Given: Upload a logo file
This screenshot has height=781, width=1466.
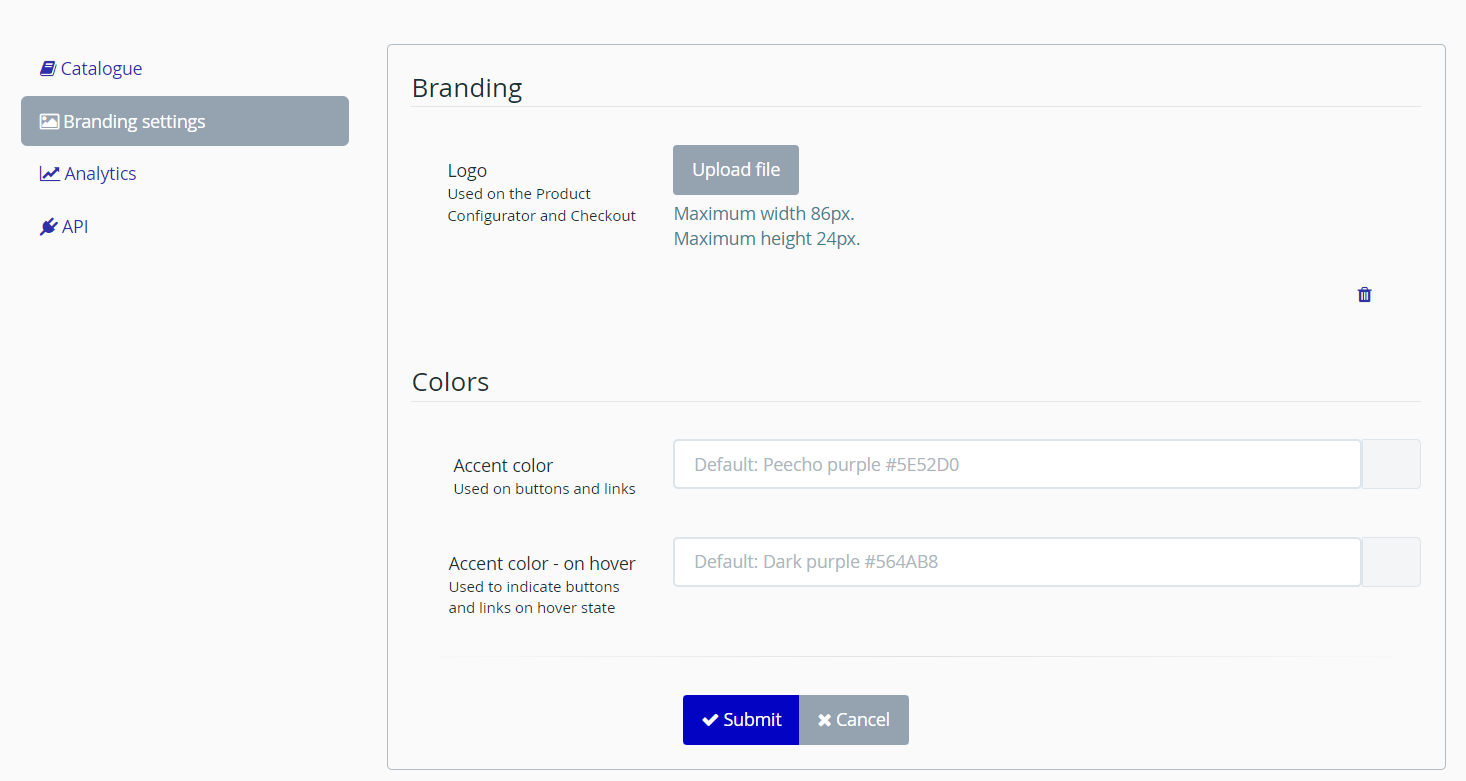Looking at the screenshot, I should click(736, 169).
